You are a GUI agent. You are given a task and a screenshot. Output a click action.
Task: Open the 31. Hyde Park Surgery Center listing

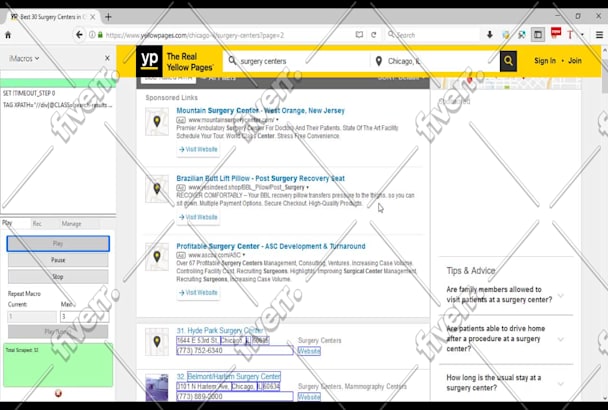pos(220,330)
